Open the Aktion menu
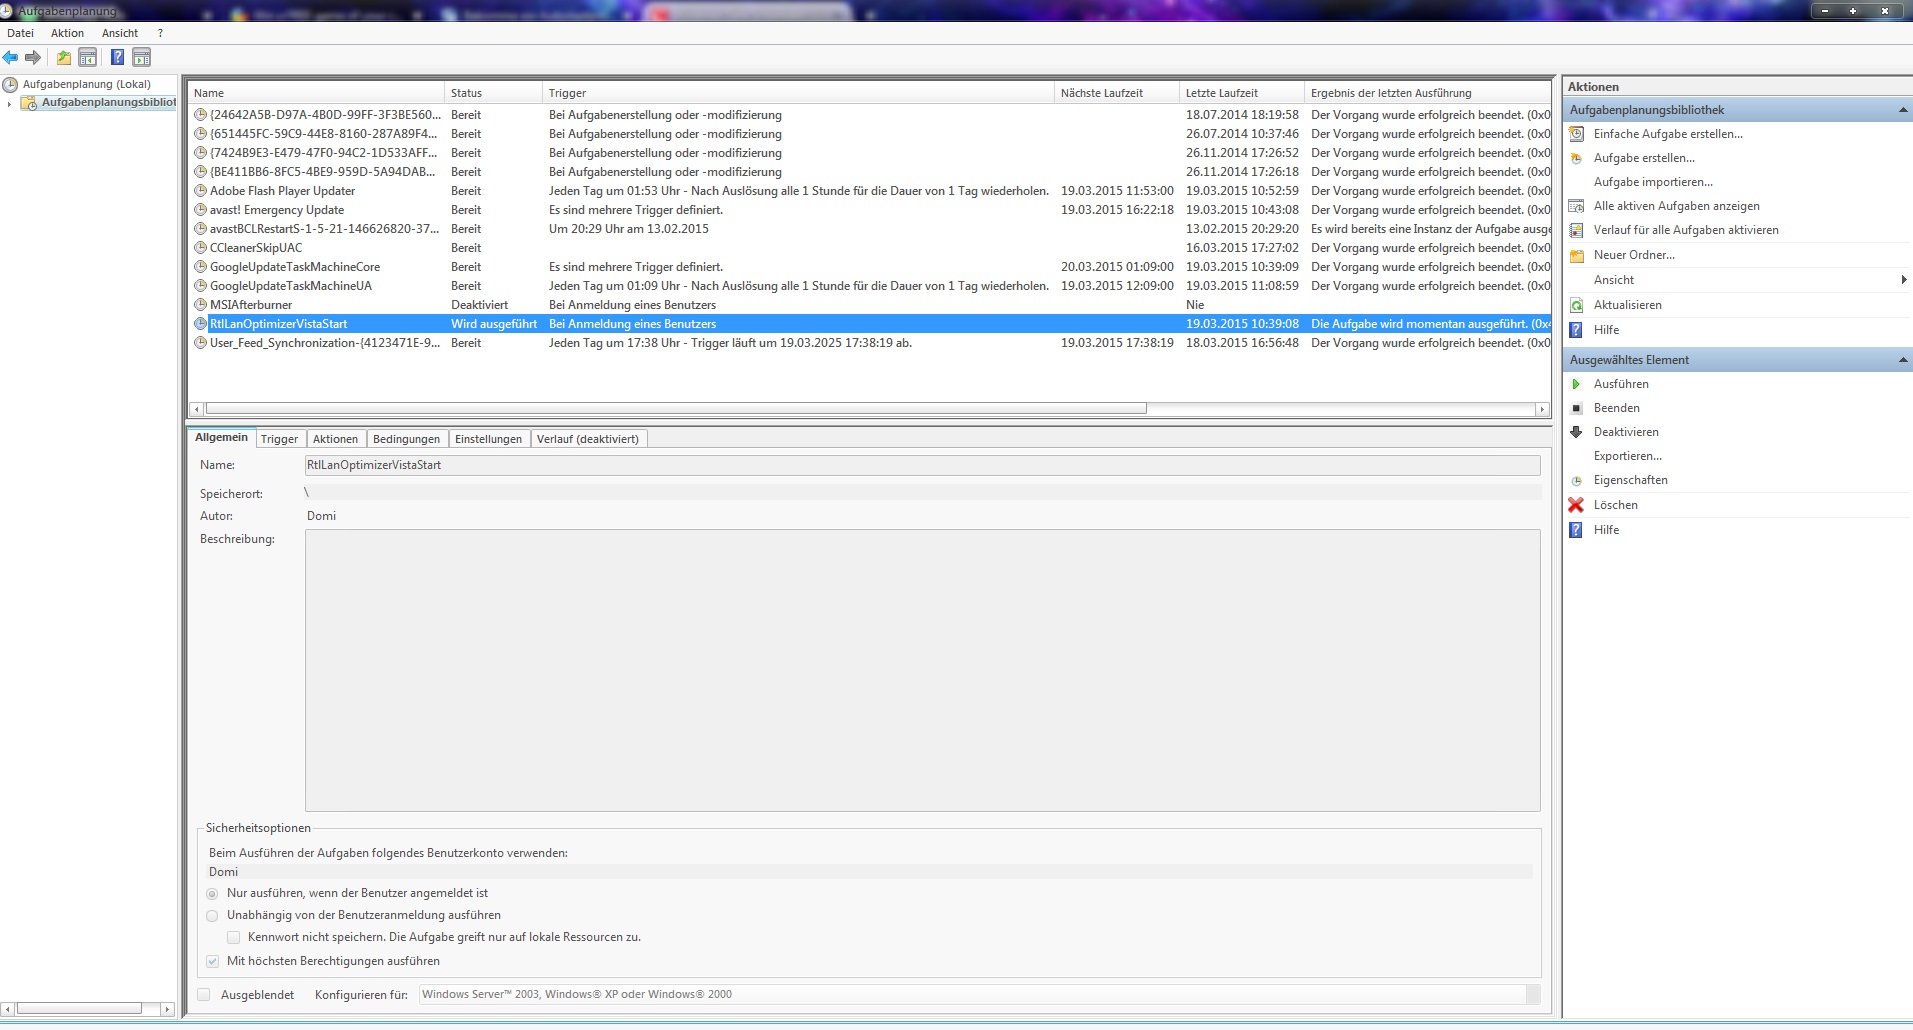1913x1030 pixels. [x=68, y=33]
